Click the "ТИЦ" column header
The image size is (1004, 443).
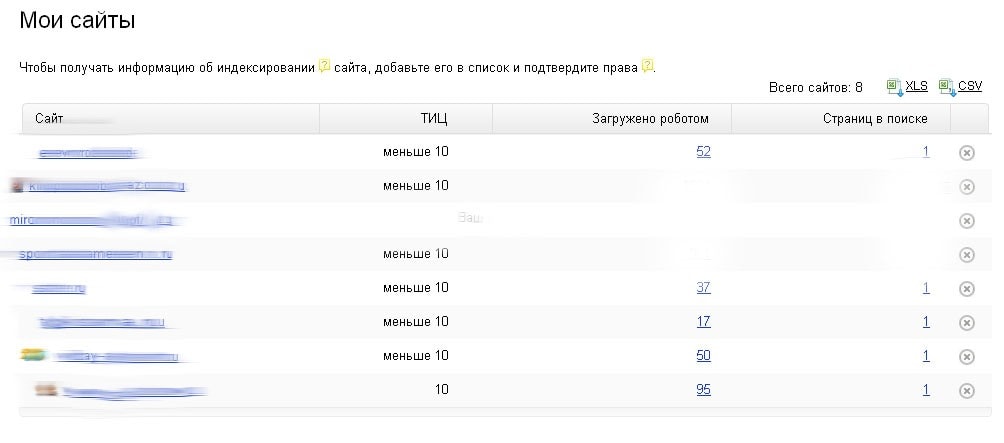pos(434,119)
